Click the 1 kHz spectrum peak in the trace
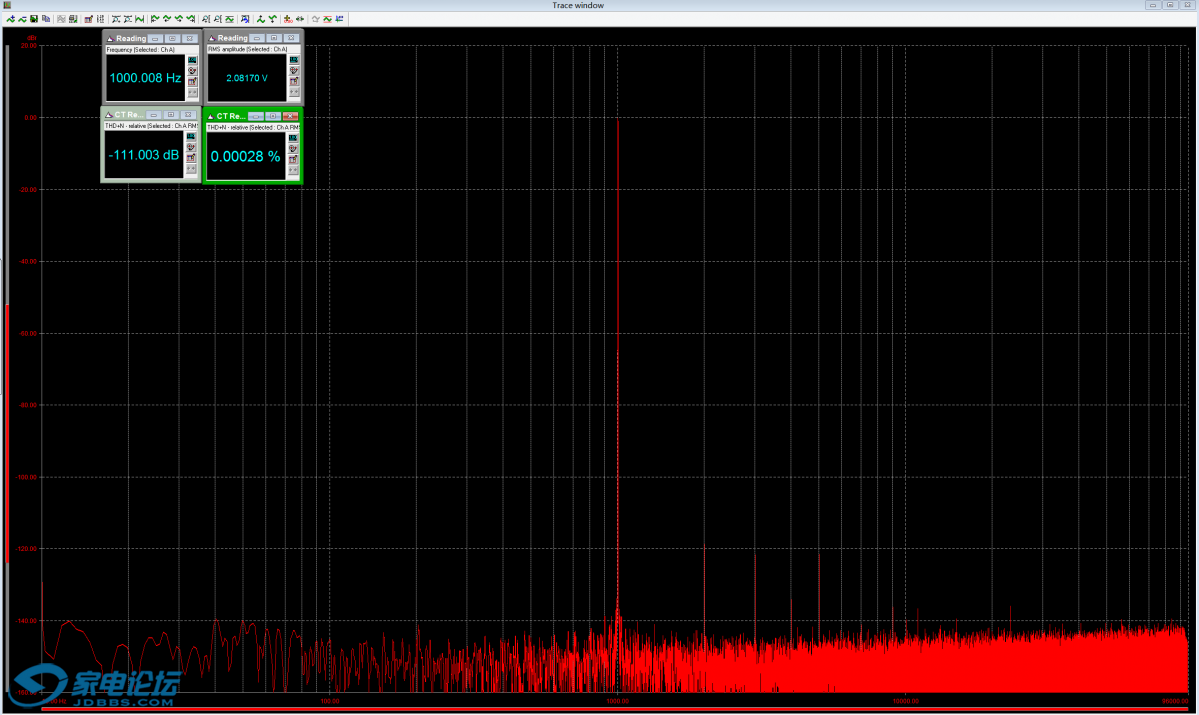1199x715 pixels. (618, 300)
